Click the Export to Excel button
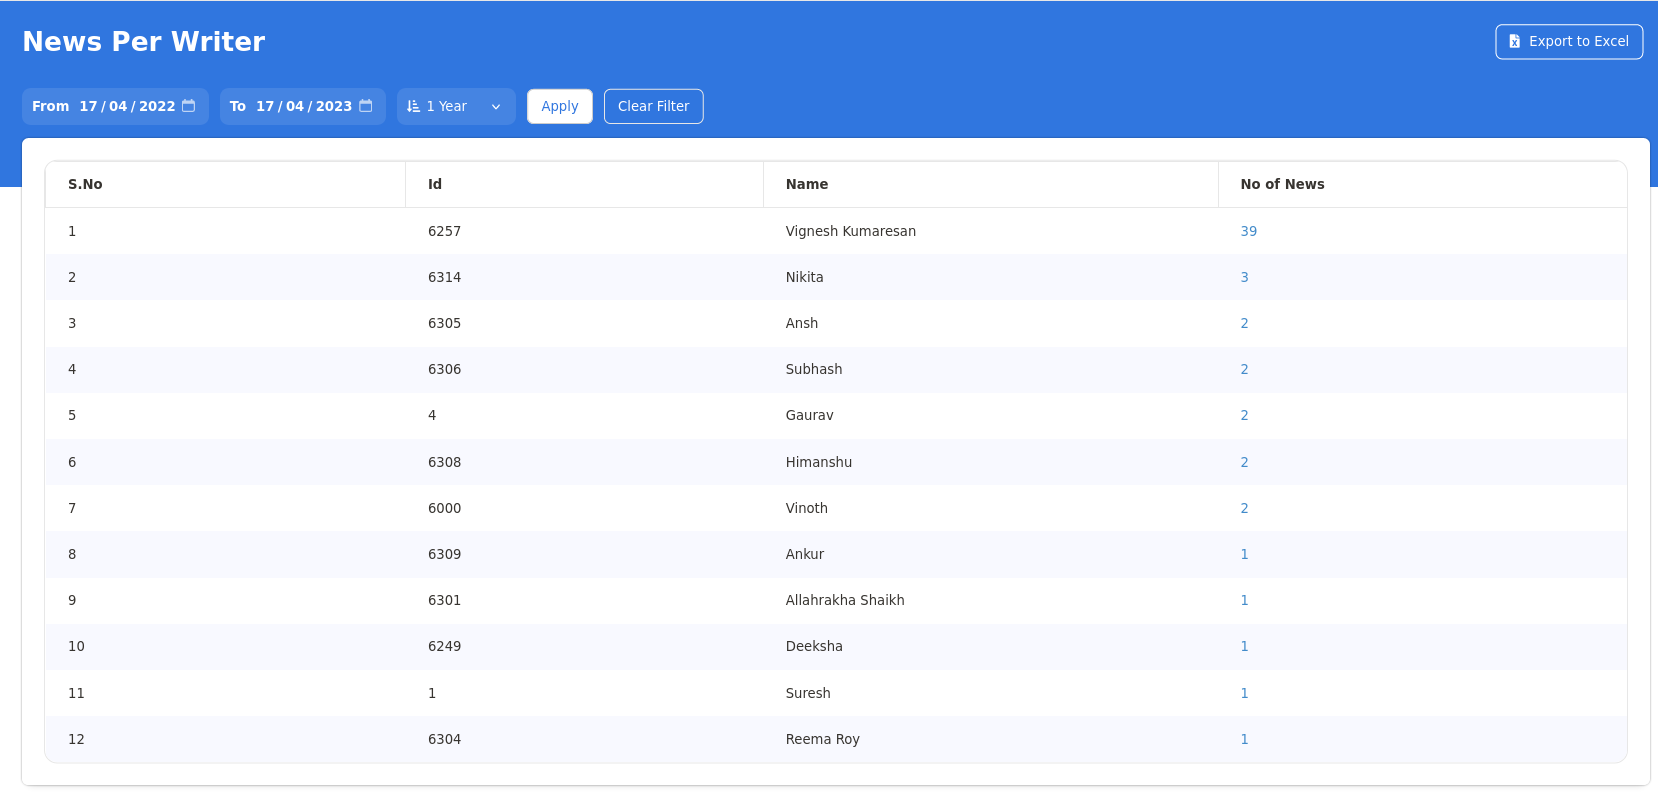Screen dimensions: 1658x793 pyautogui.click(x=1568, y=41)
